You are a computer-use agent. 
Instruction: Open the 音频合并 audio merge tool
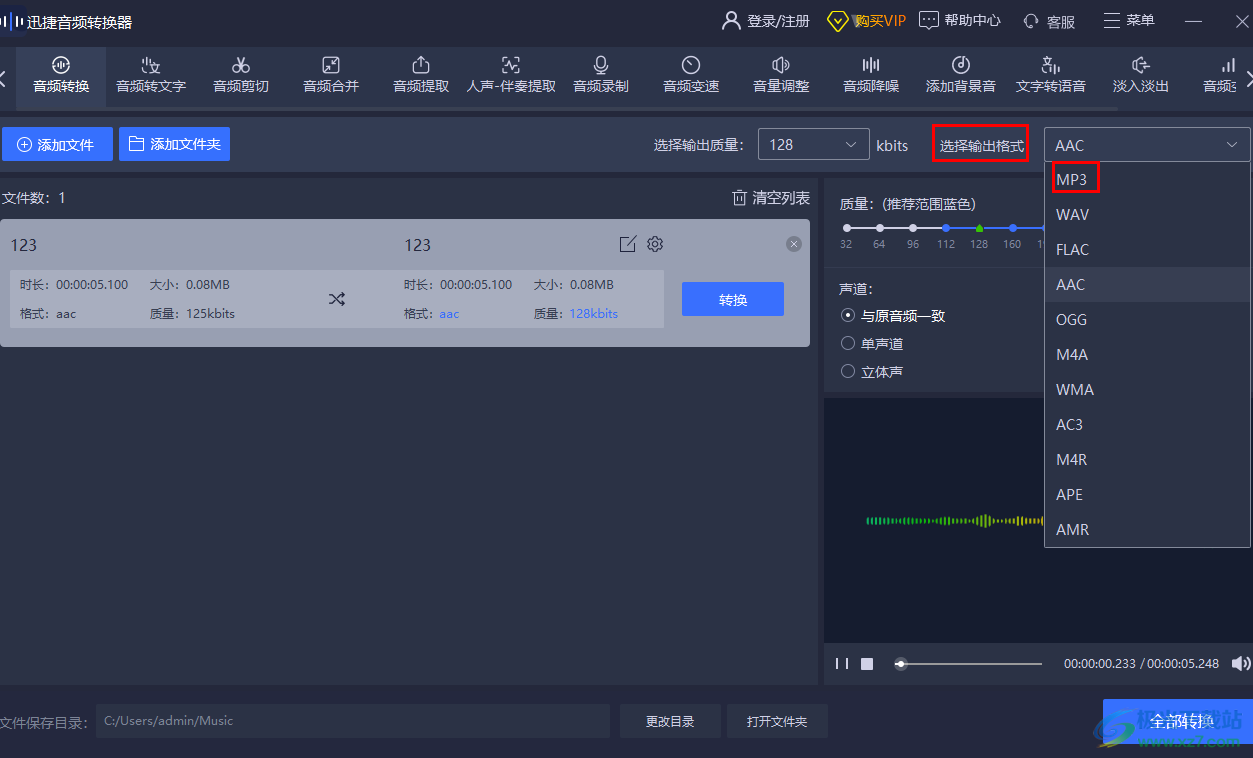331,75
